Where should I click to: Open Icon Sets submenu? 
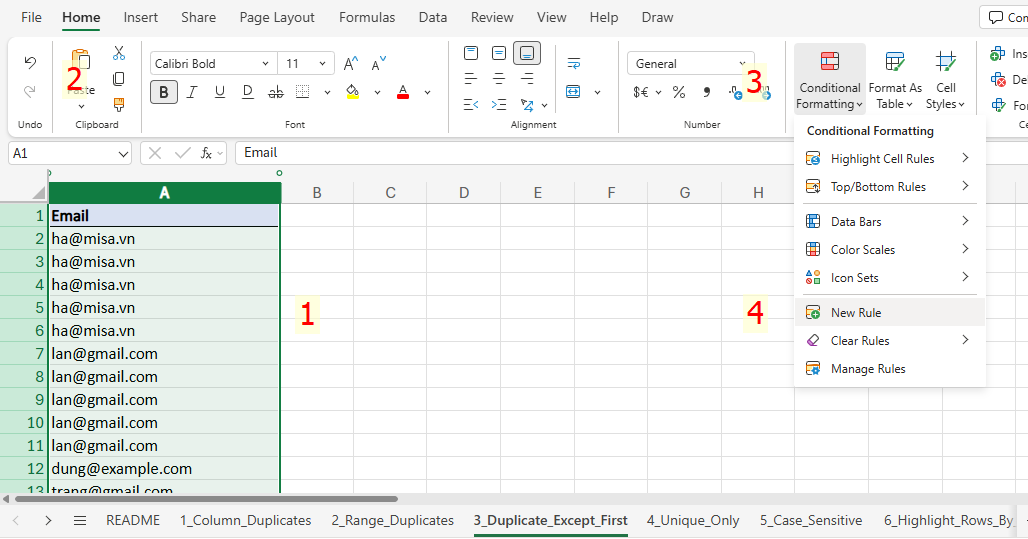coord(889,278)
